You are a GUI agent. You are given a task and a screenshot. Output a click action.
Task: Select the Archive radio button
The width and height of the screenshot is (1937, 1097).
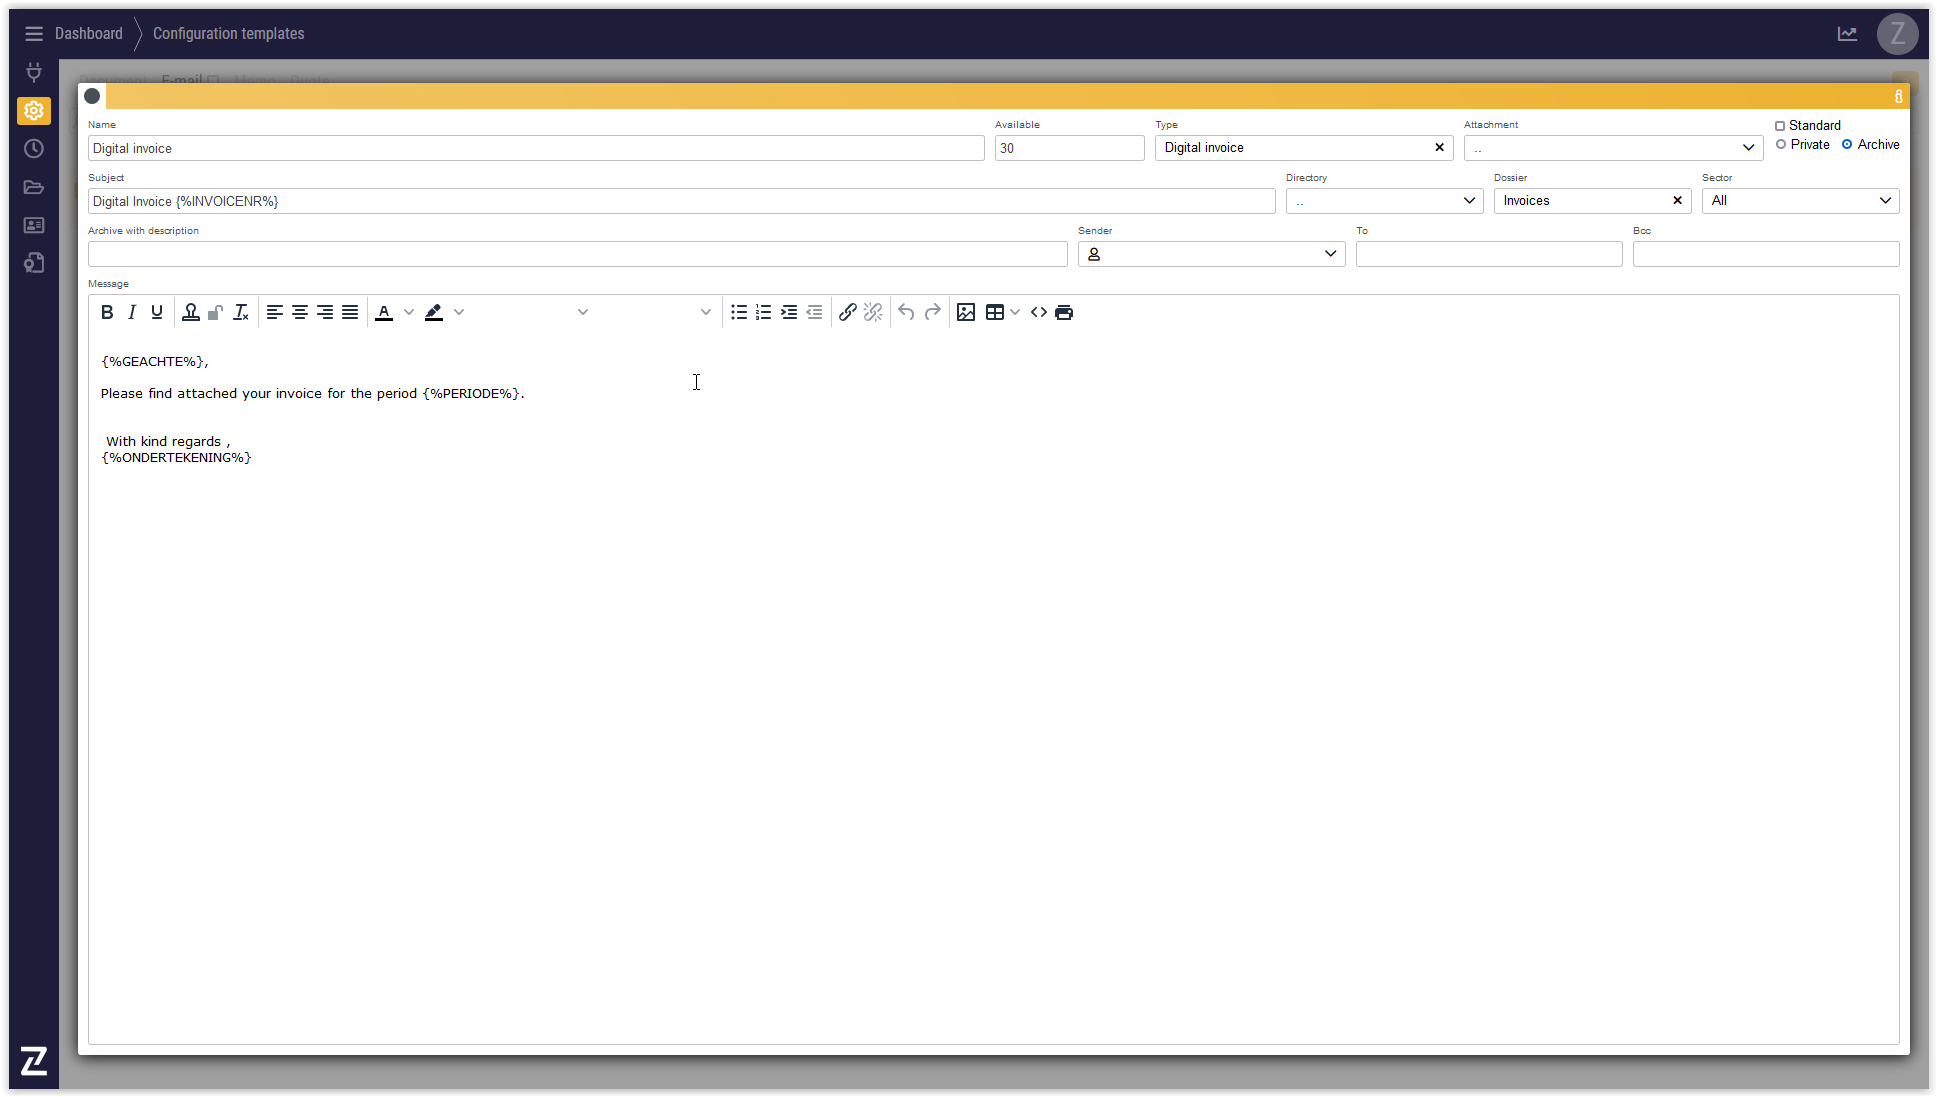[x=1847, y=145]
